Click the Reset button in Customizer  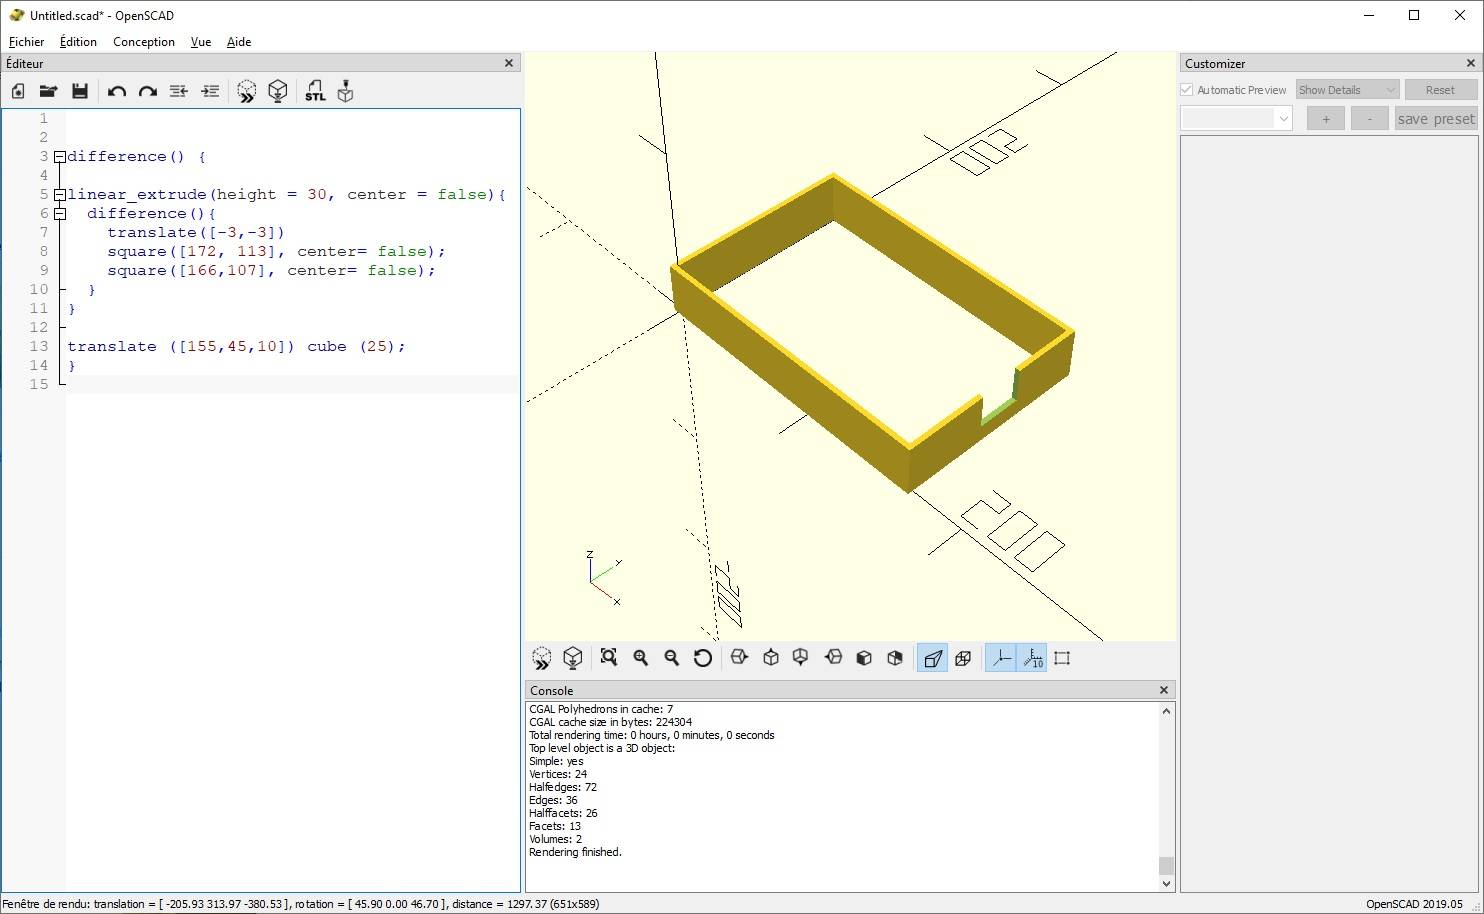[x=1440, y=90]
